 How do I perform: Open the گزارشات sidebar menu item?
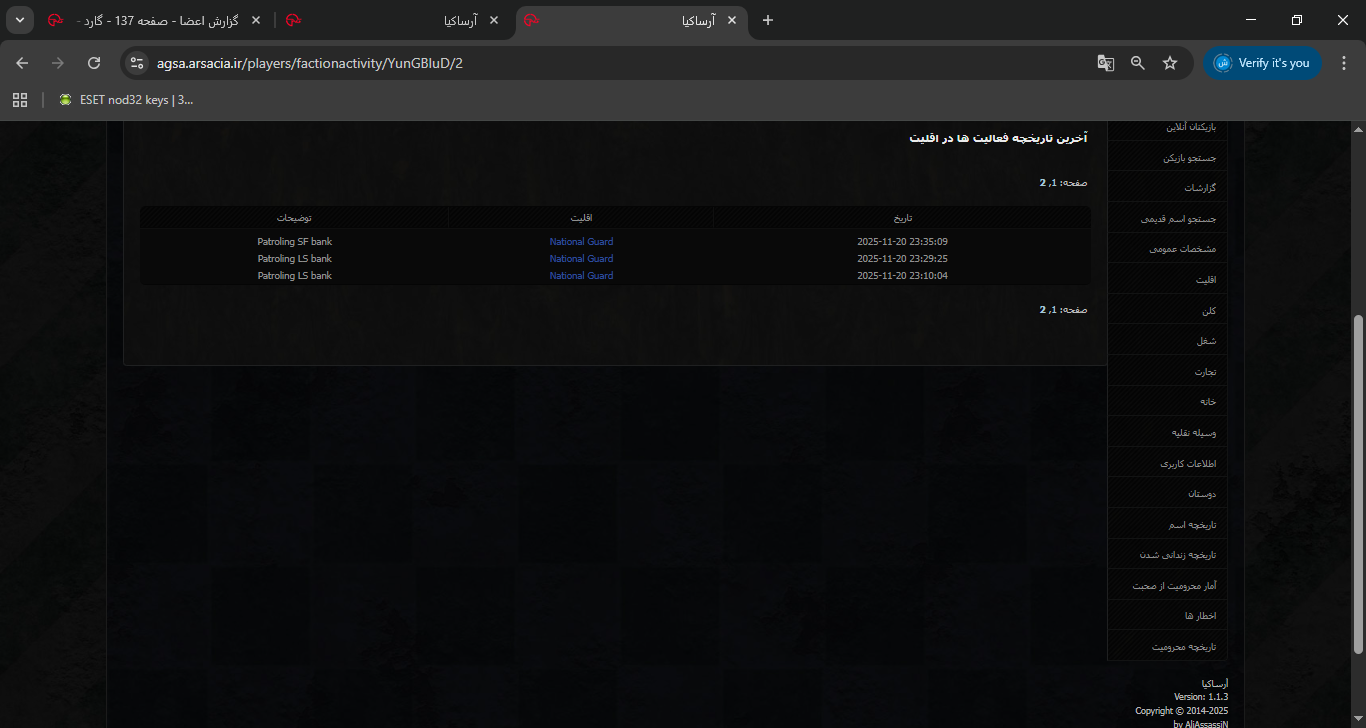(x=1200, y=188)
